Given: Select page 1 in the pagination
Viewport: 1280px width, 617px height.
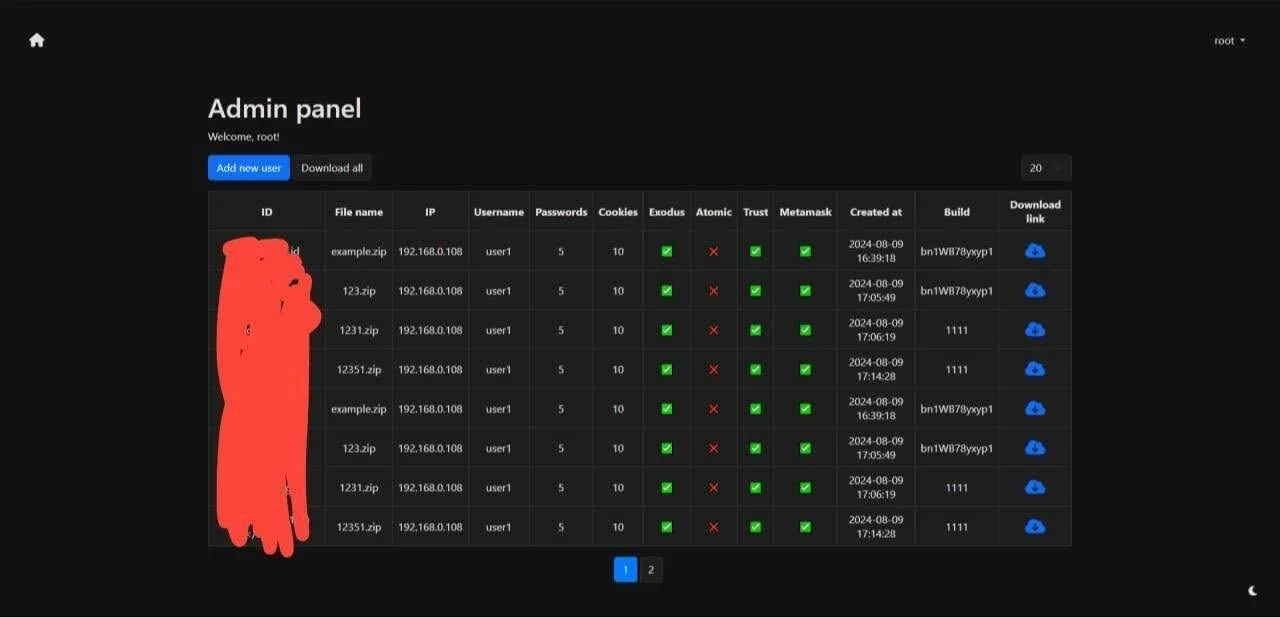Looking at the screenshot, I should (625, 569).
